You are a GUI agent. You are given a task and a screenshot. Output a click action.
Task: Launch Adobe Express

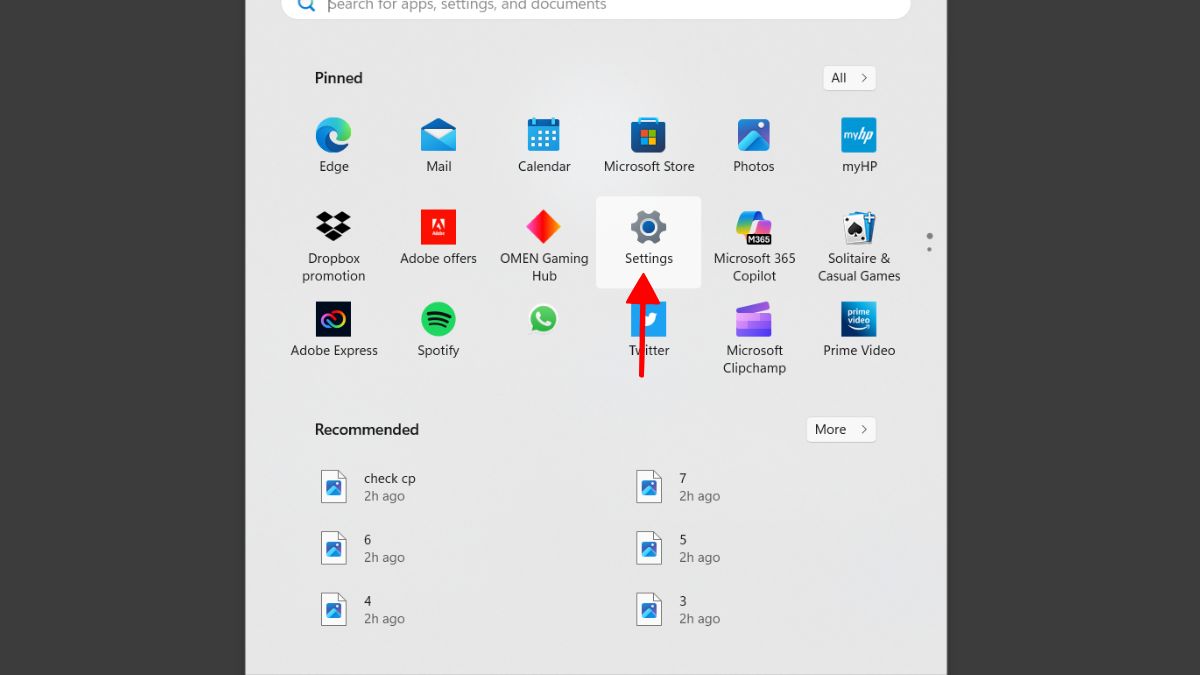point(333,329)
